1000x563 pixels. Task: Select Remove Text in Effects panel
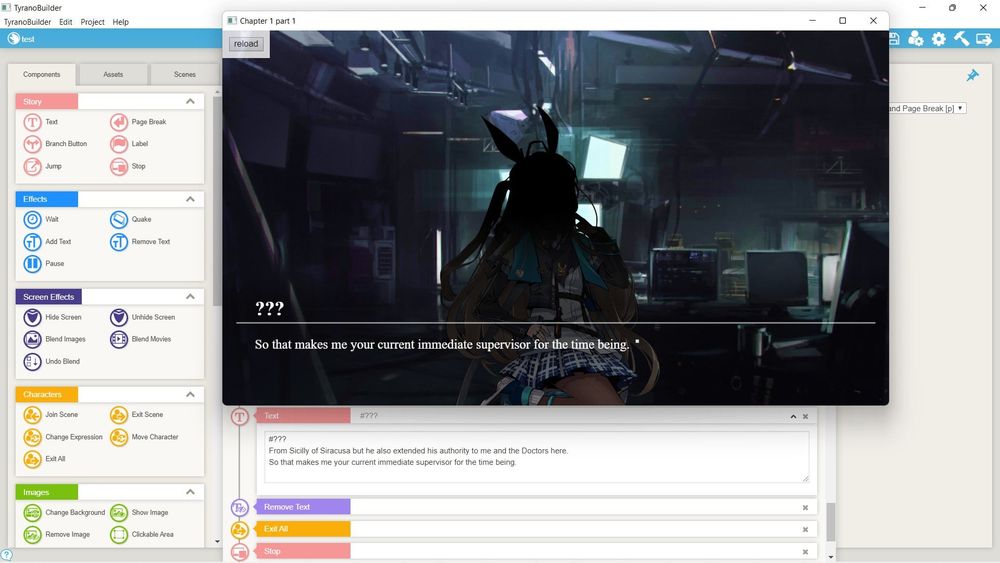tap(140, 242)
